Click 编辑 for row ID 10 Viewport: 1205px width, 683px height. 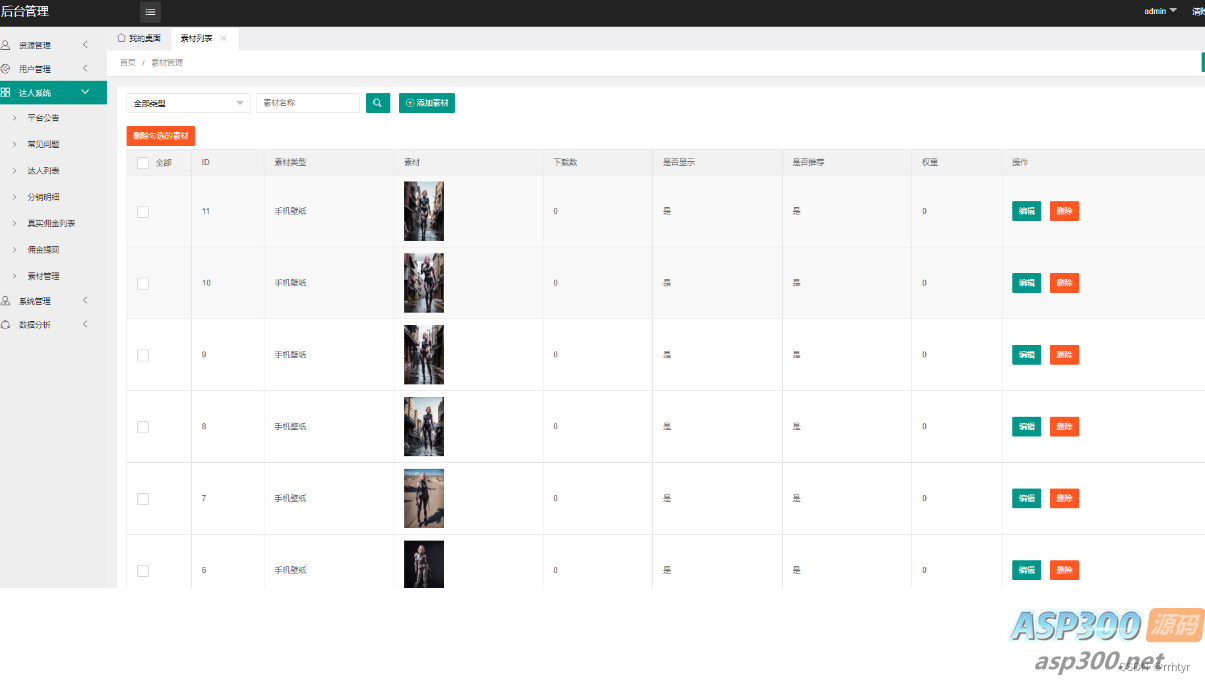click(x=1026, y=283)
